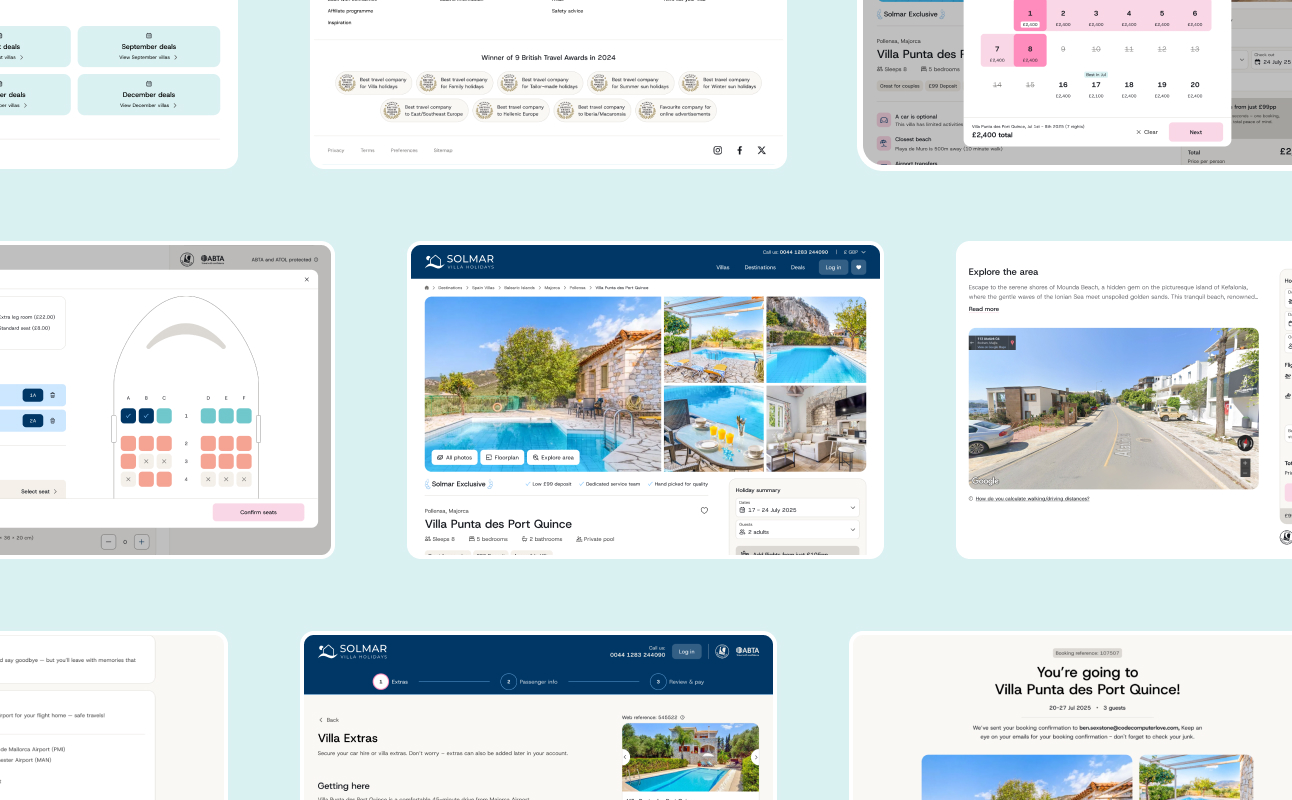
Task: Click Read more under Explore the area
Action: (983, 309)
